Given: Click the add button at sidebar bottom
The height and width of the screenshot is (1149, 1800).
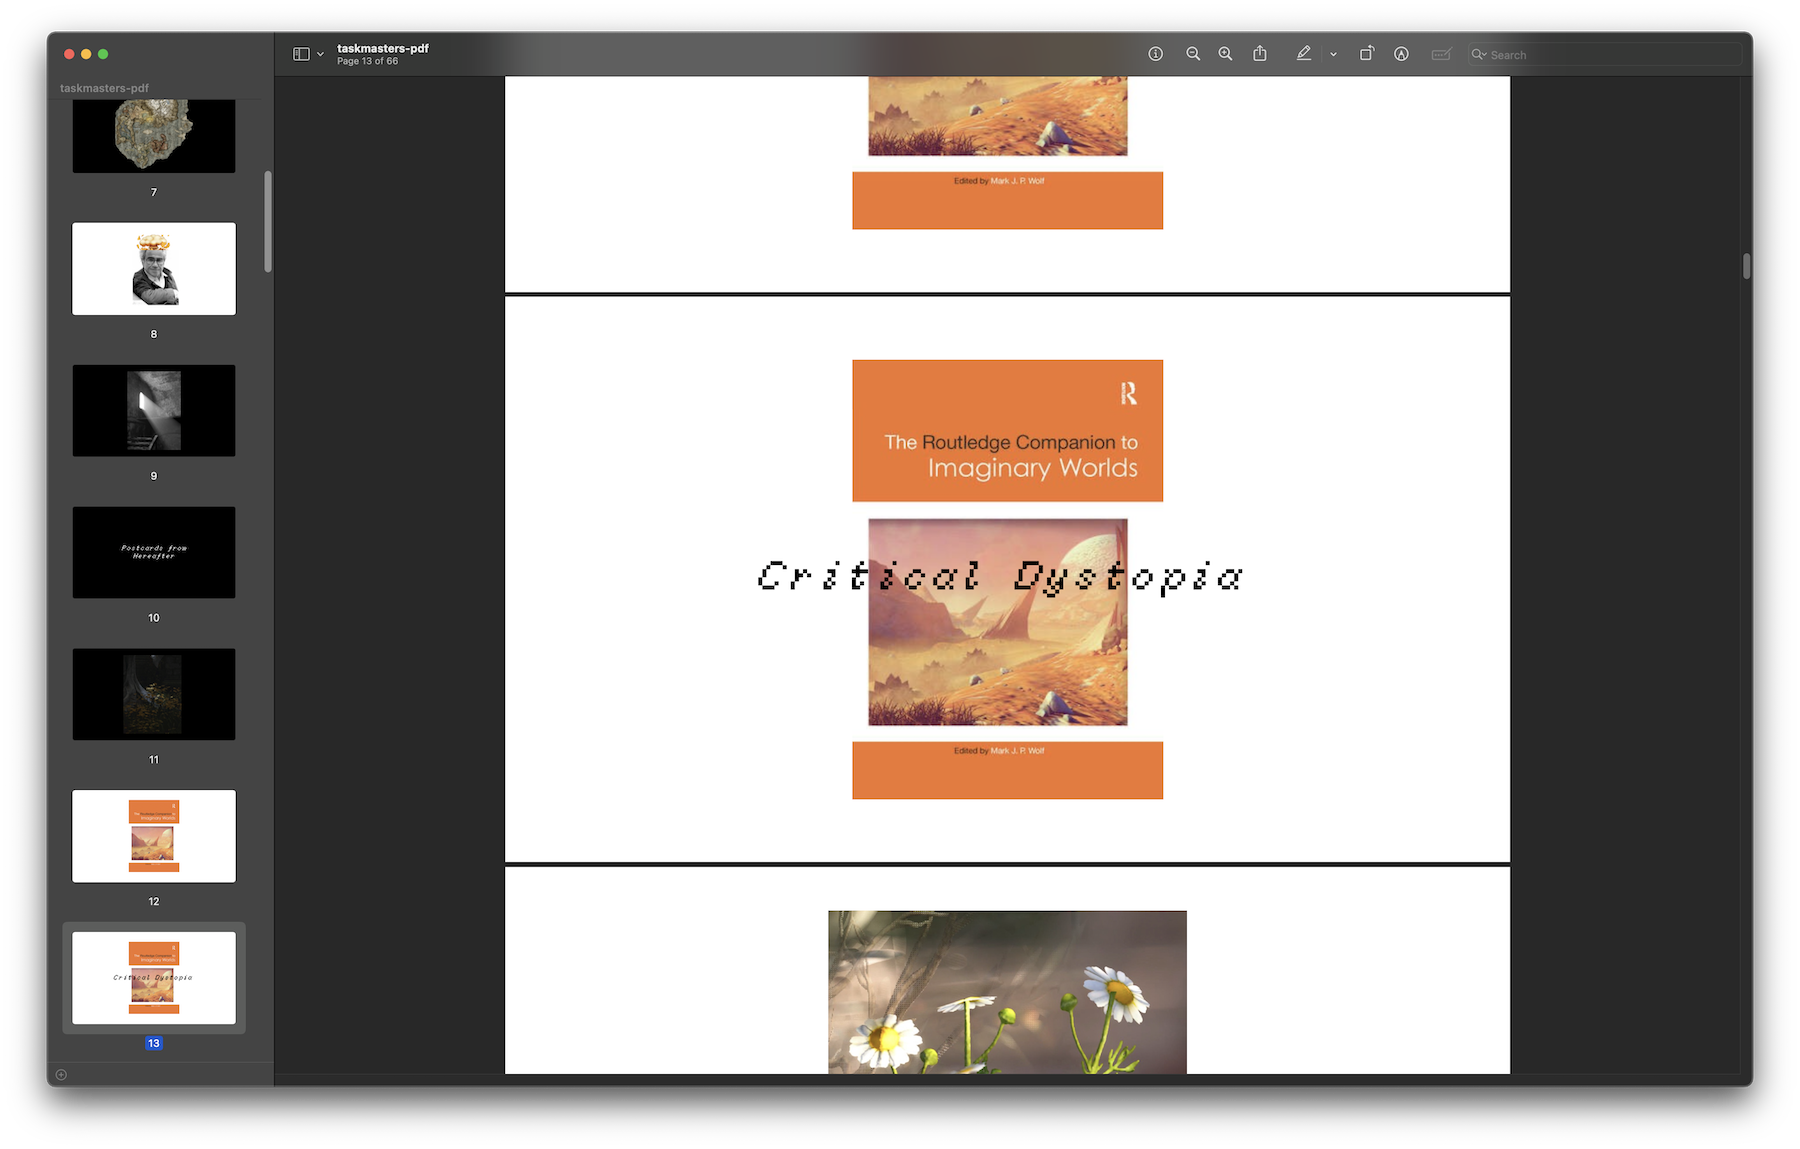Looking at the screenshot, I should (x=61, y=1075).
